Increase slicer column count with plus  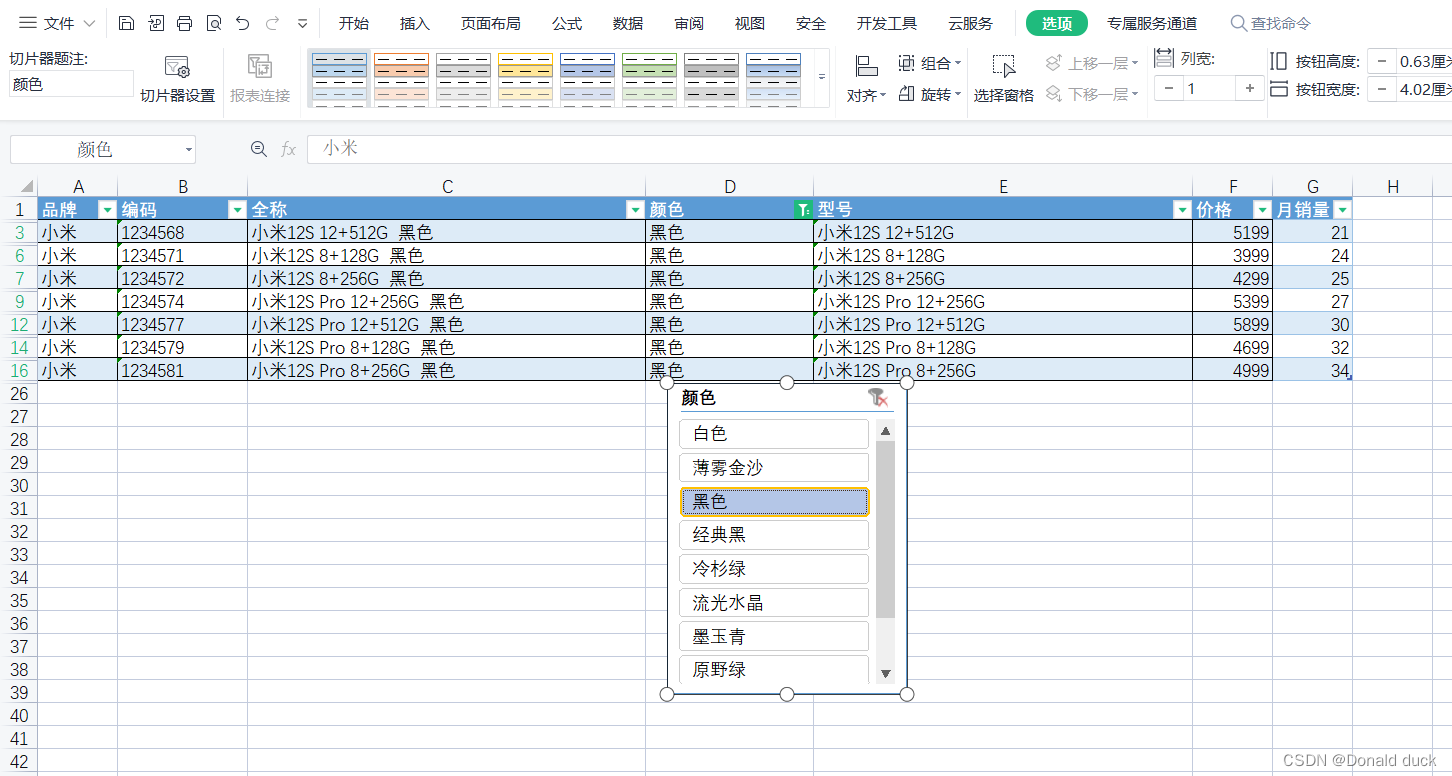coord(1250,89)
